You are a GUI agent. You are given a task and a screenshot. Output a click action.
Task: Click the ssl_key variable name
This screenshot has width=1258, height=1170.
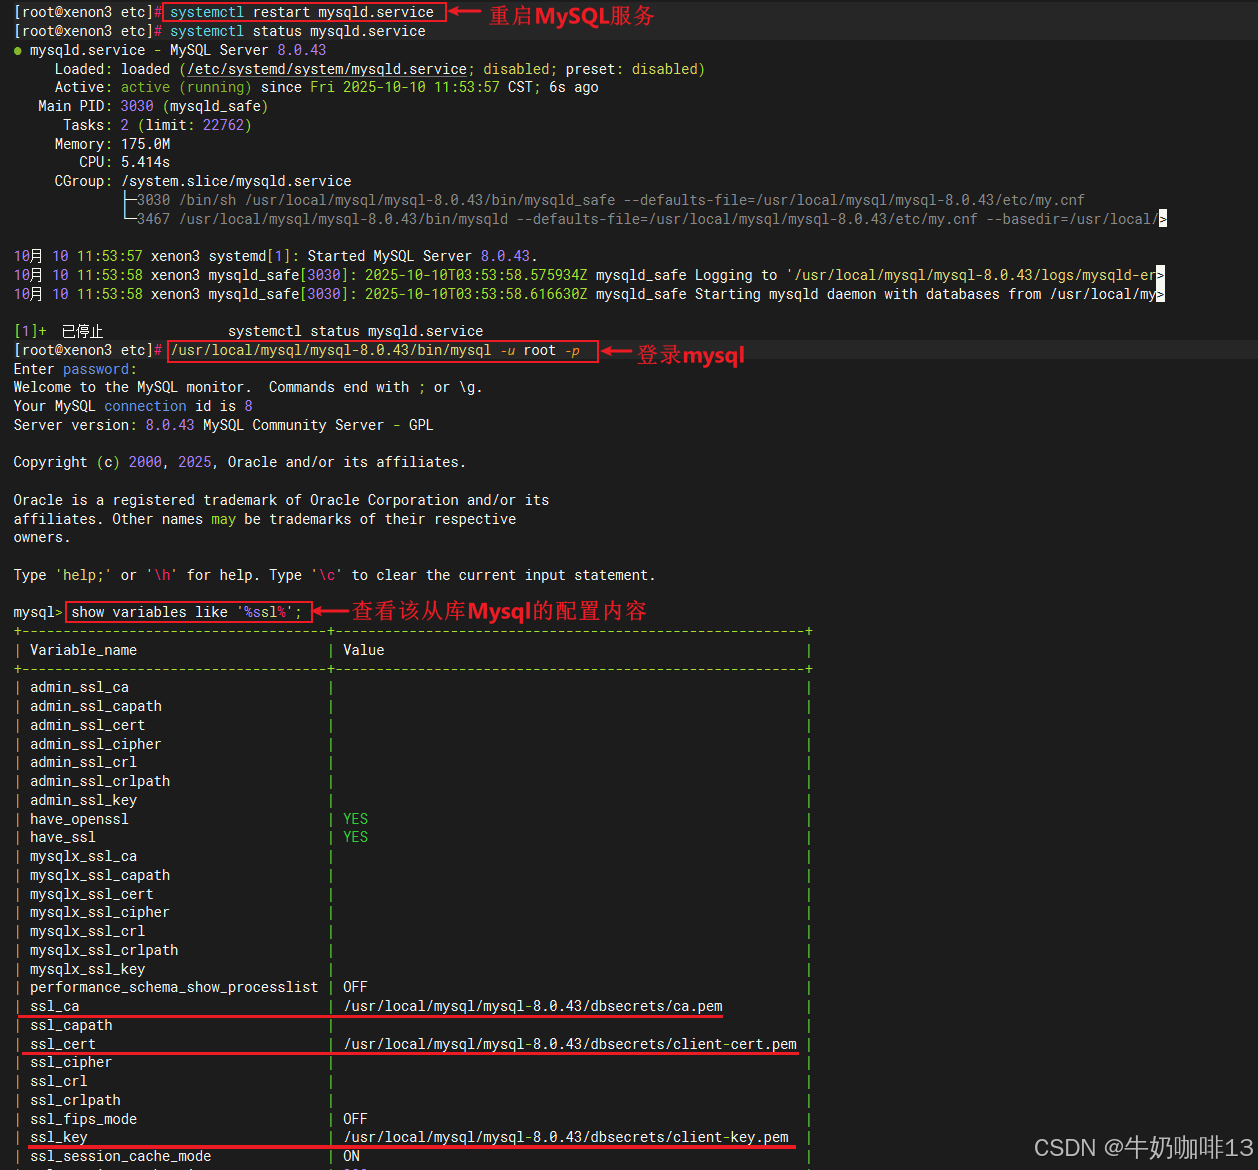pos(59,1137)
